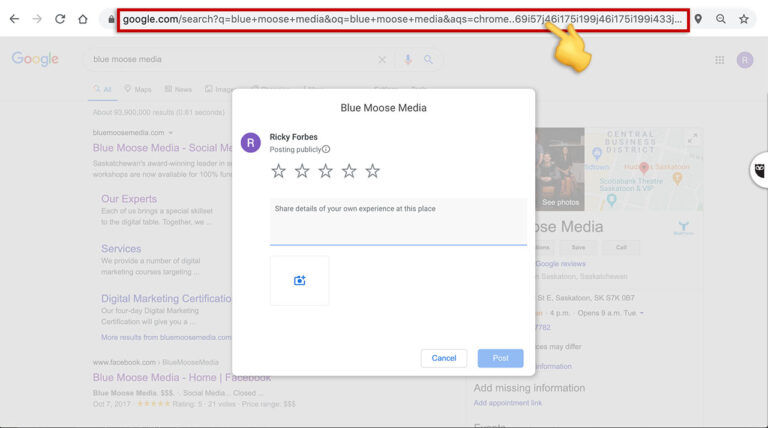Rate two stars in review dialog
The width and height of the screenshot is (768, 428).
click(302, 171)
